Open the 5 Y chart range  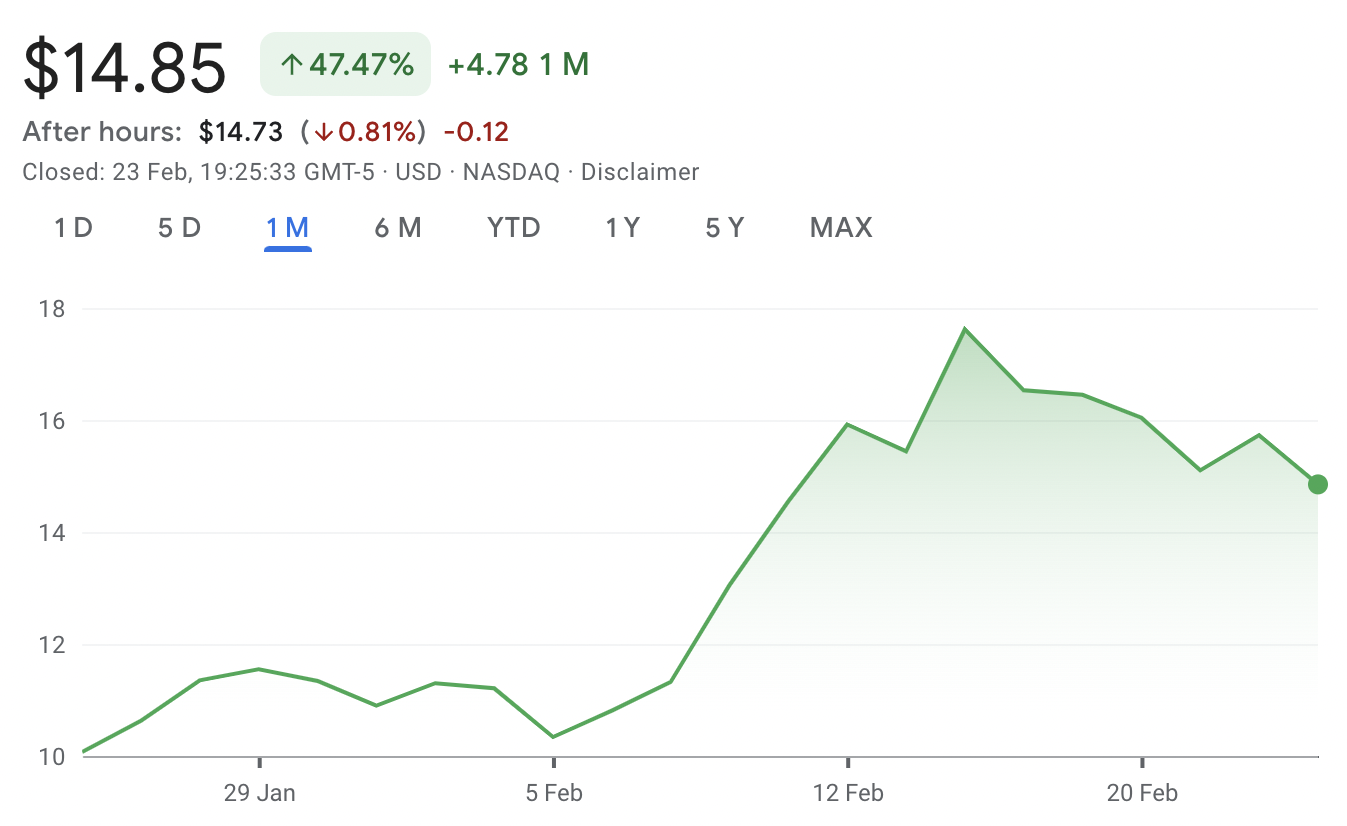tap(725, 228)
